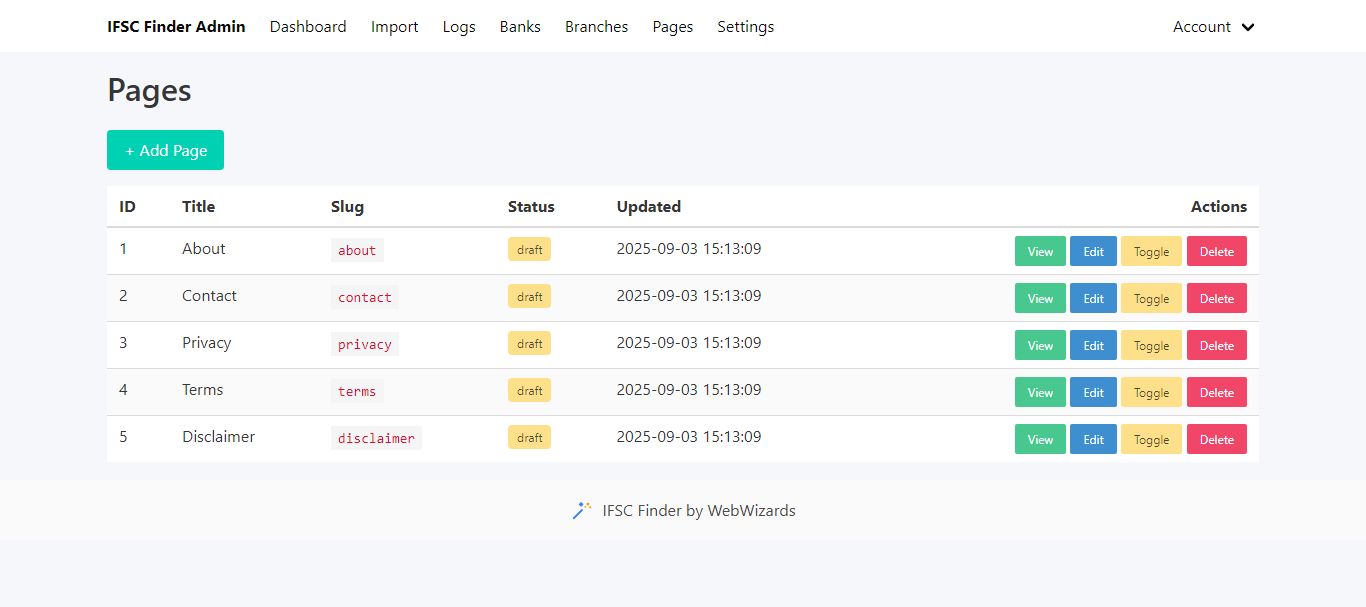Click the IFSC Finder Admin brand link
The width and height of the screenshot is (1366, 607).
(176, 27)
